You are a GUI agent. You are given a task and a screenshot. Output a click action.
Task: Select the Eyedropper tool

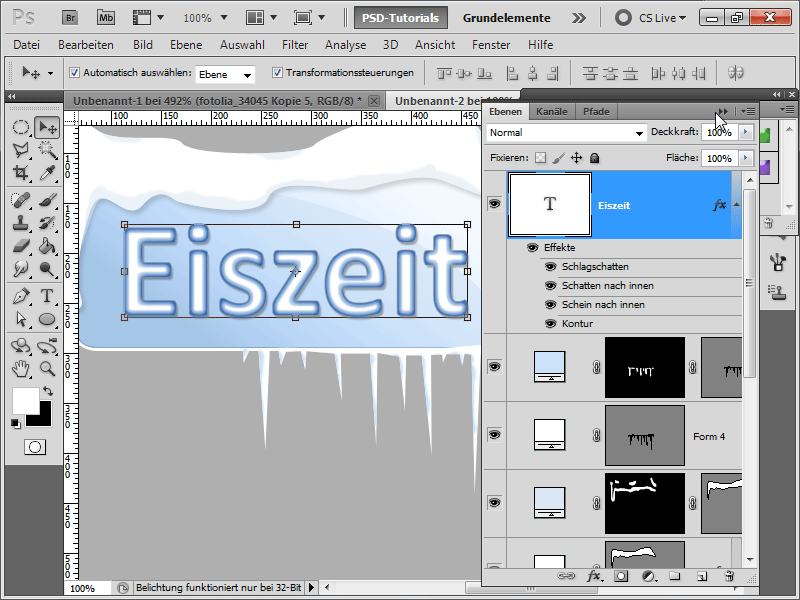click(47, 173)
